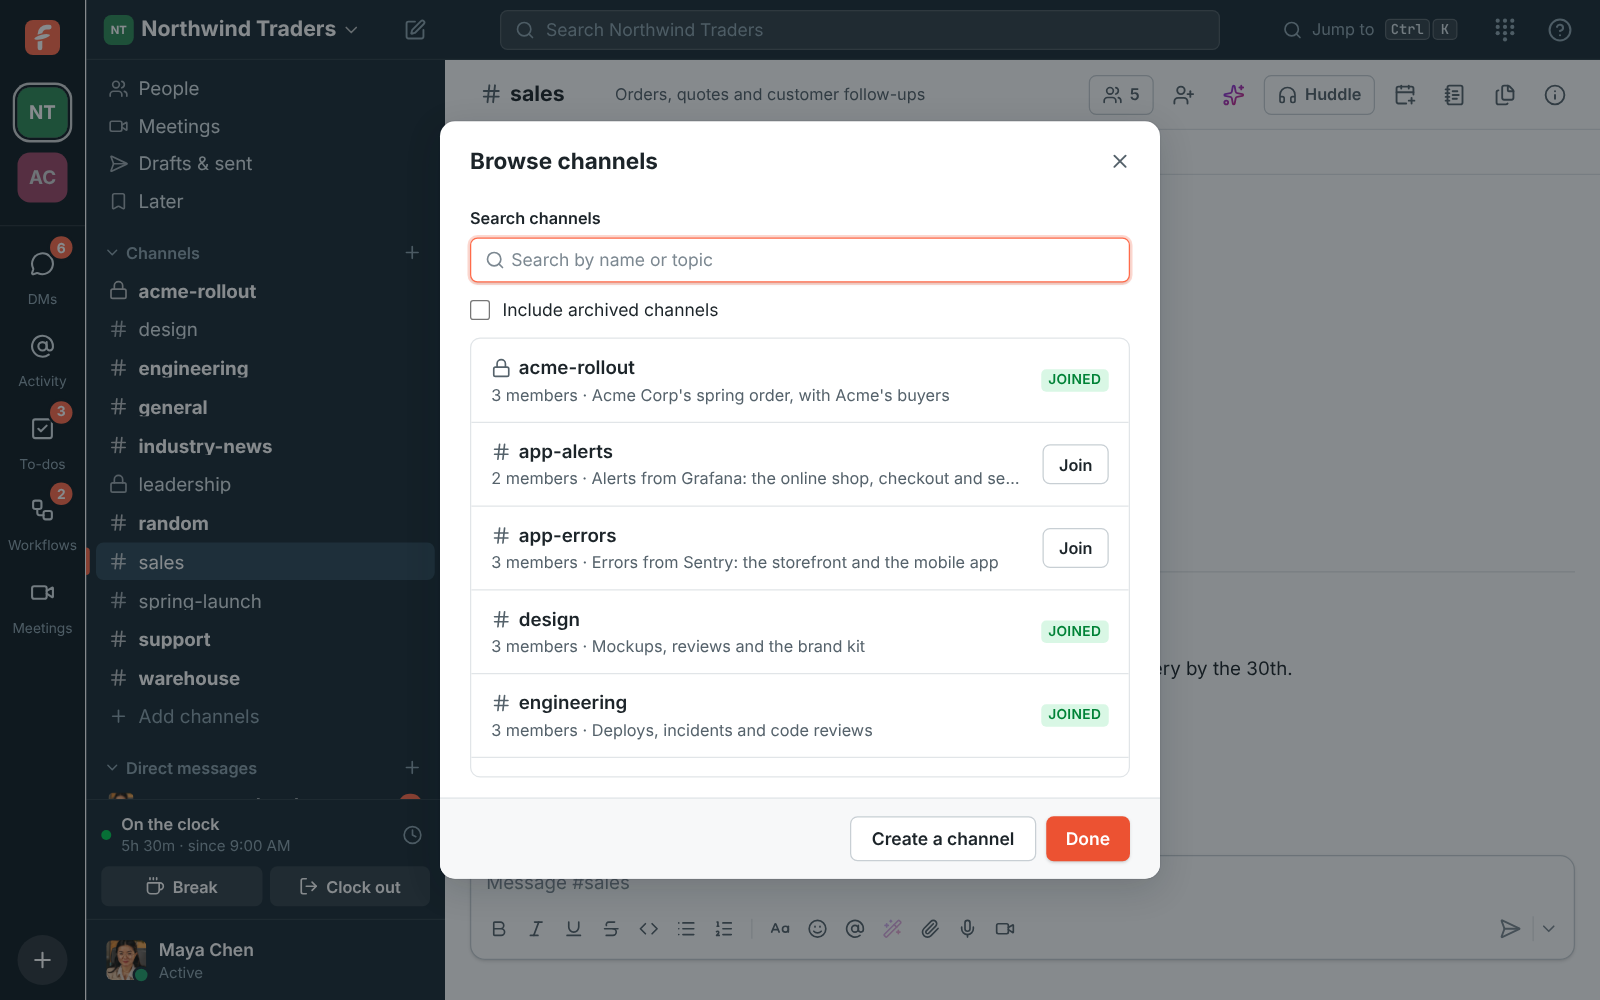Open the design row in Browse channels
This screenshot has height=1000, width=1600.
(x=800, y=632)
